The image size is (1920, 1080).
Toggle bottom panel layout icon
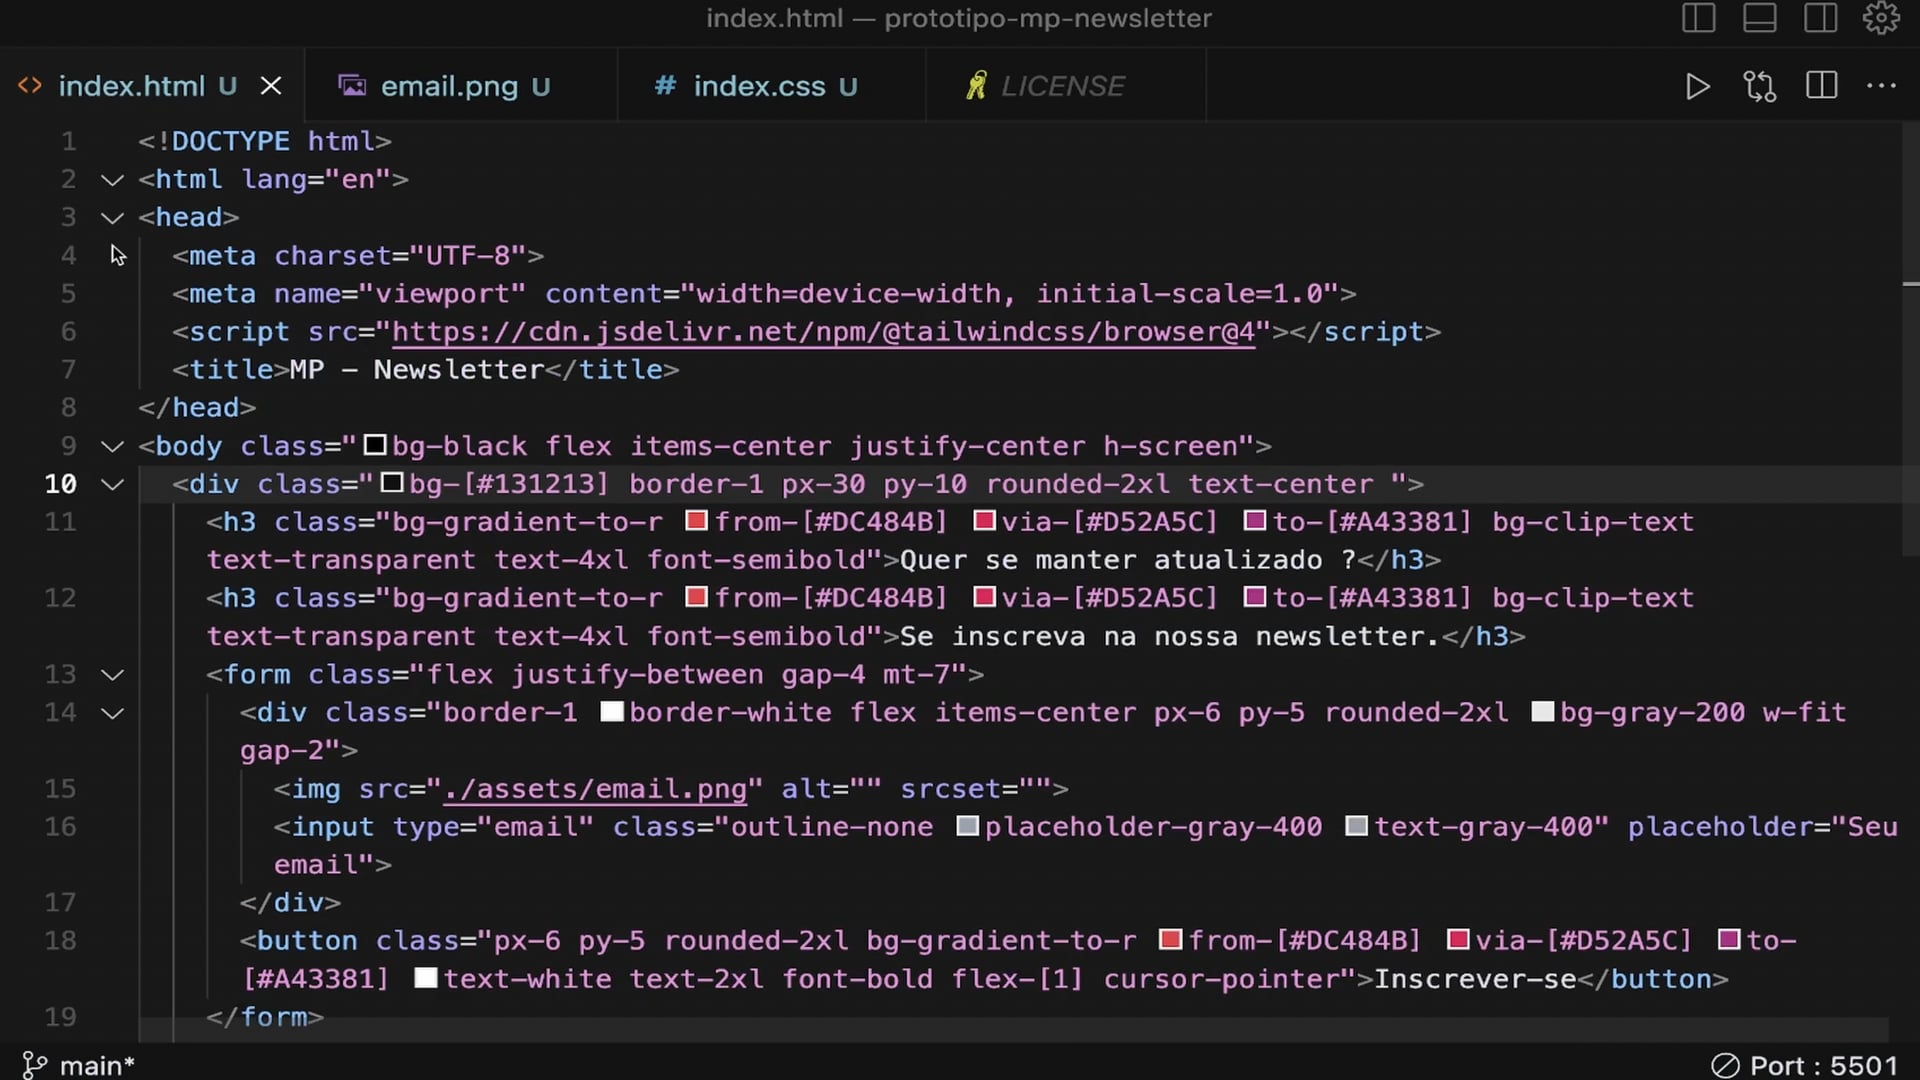pyautogui.click(x=1759, y=18)
